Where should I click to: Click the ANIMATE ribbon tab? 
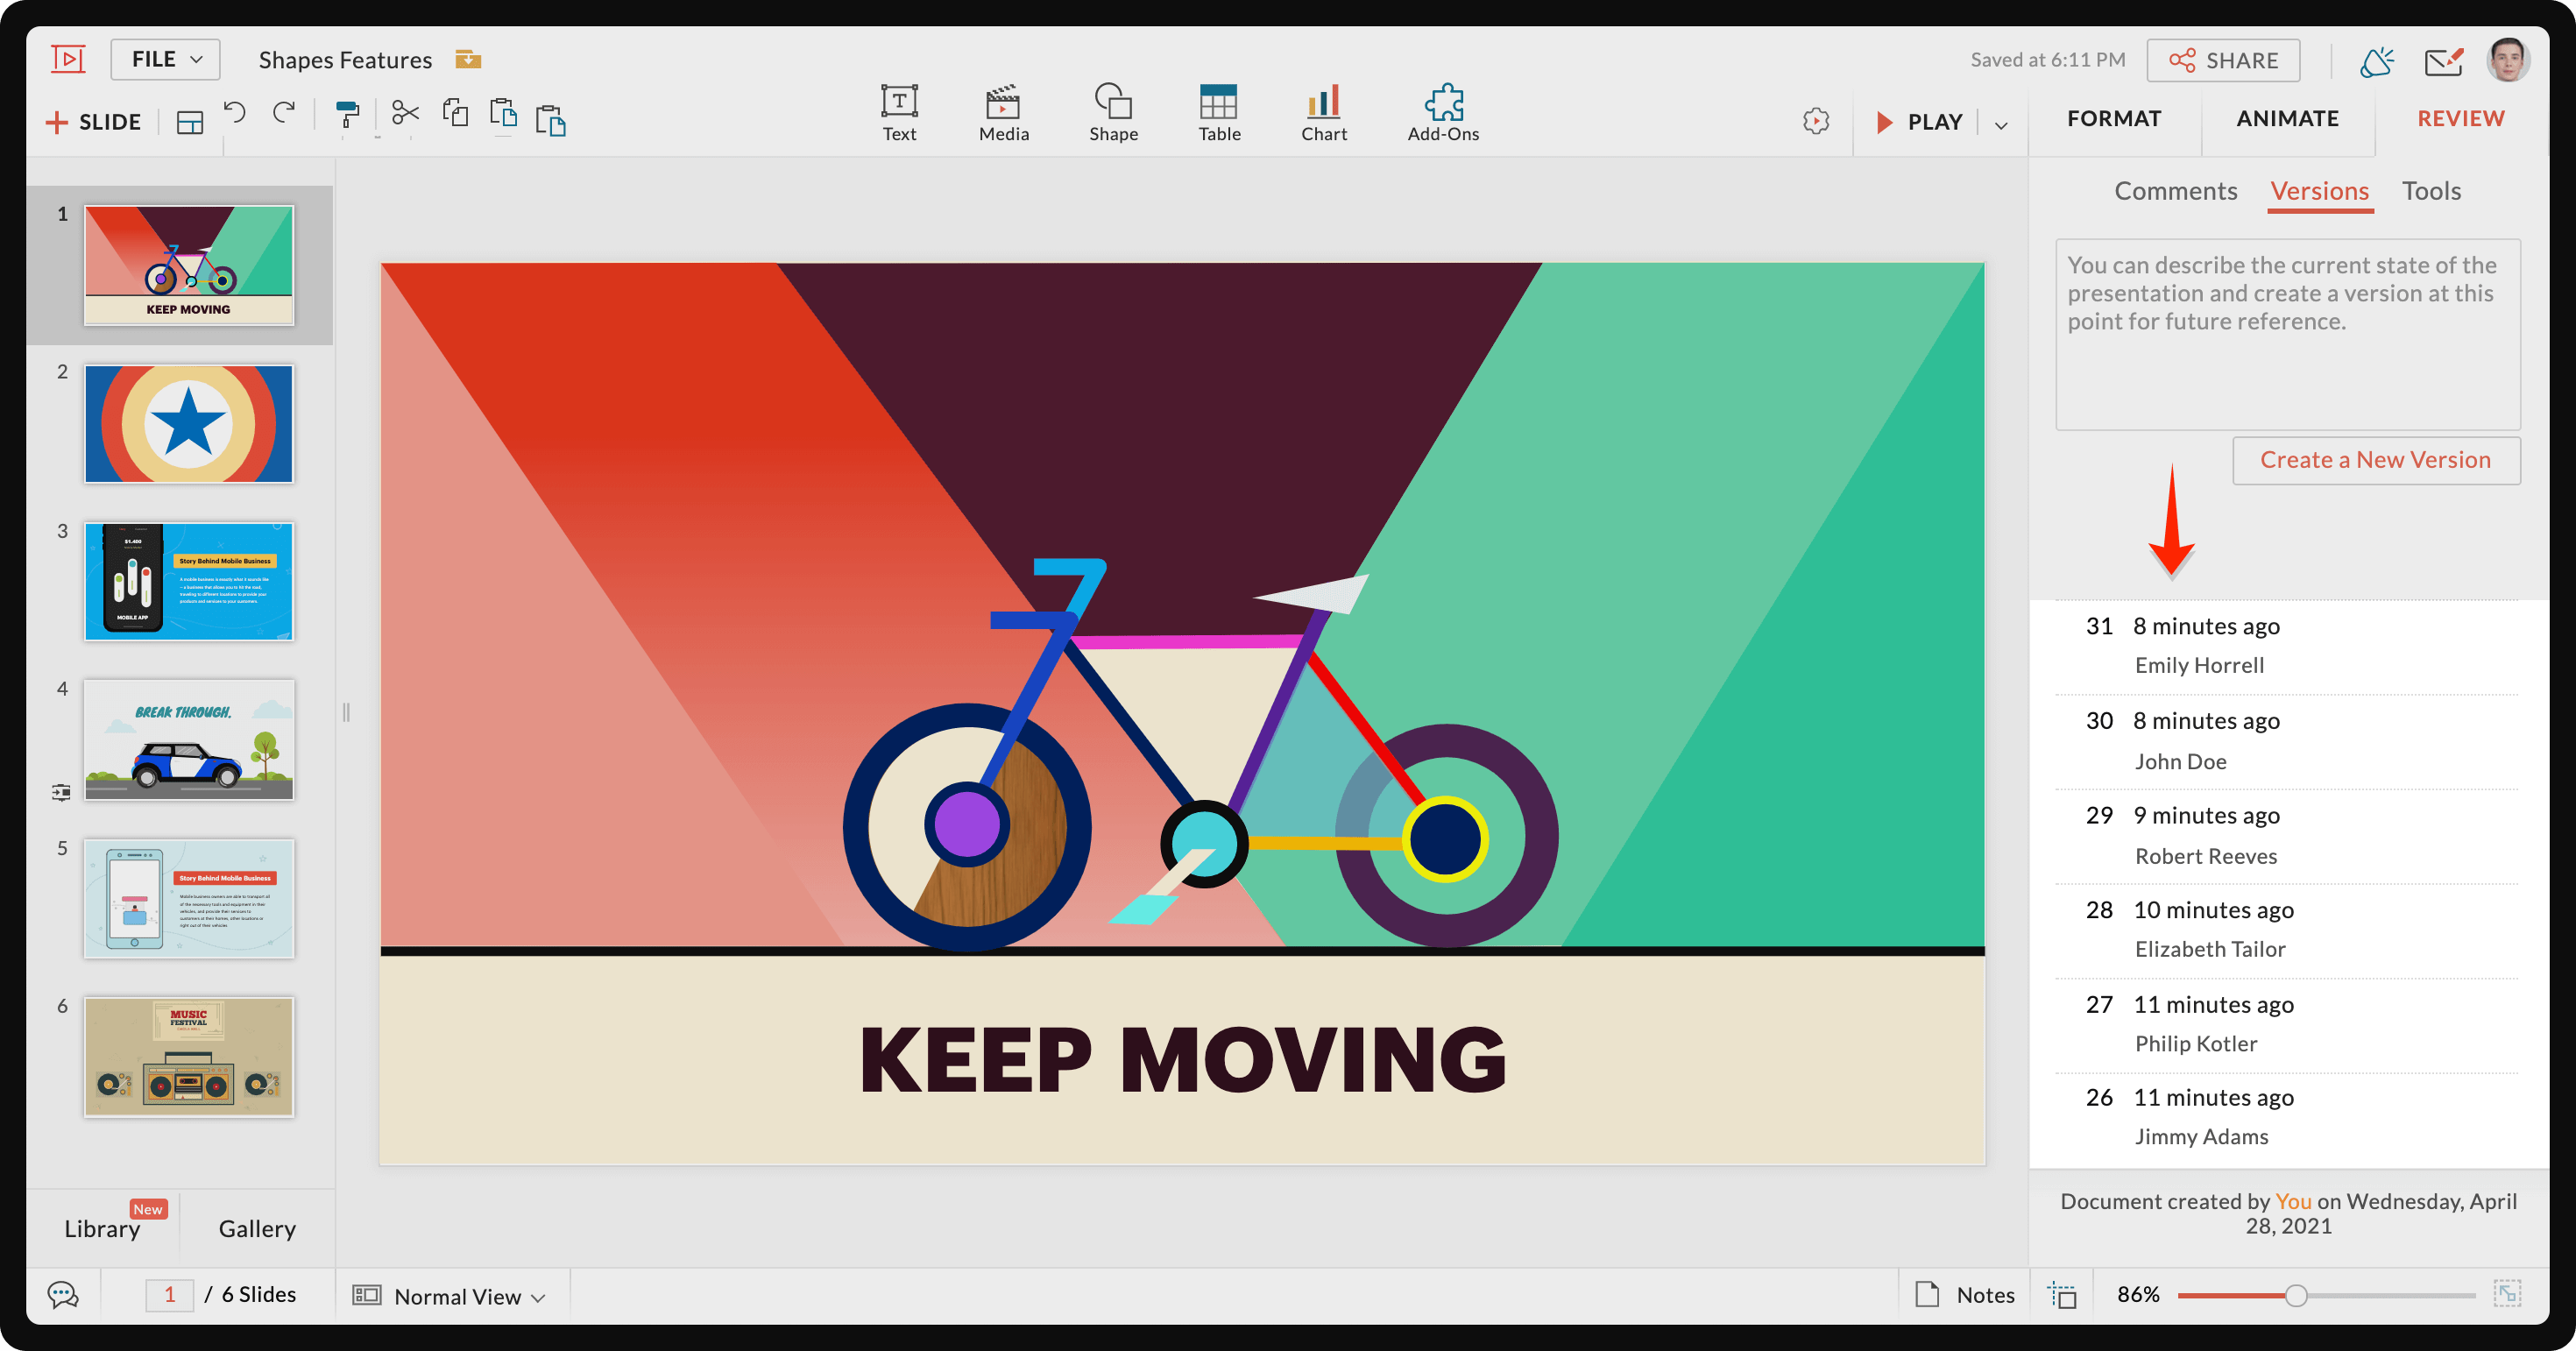[x=2288, y=117]
